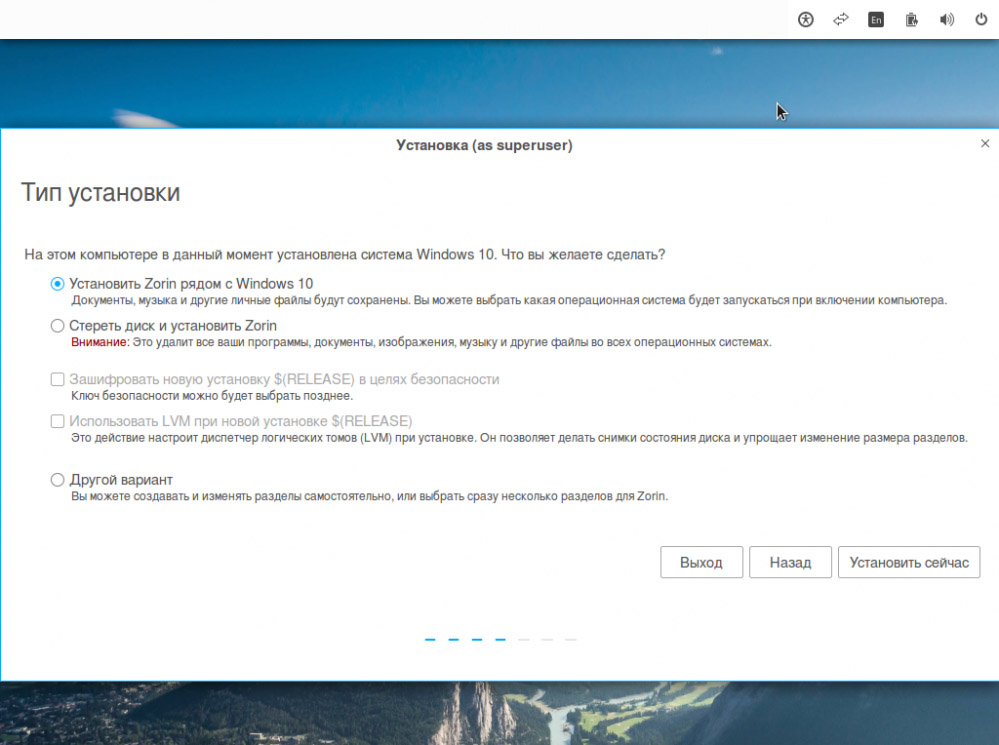This screenshot has width=999, height=745.
Task: Open the accessibility menu icon
Action: pyautogui.click(x=805, y=20)
